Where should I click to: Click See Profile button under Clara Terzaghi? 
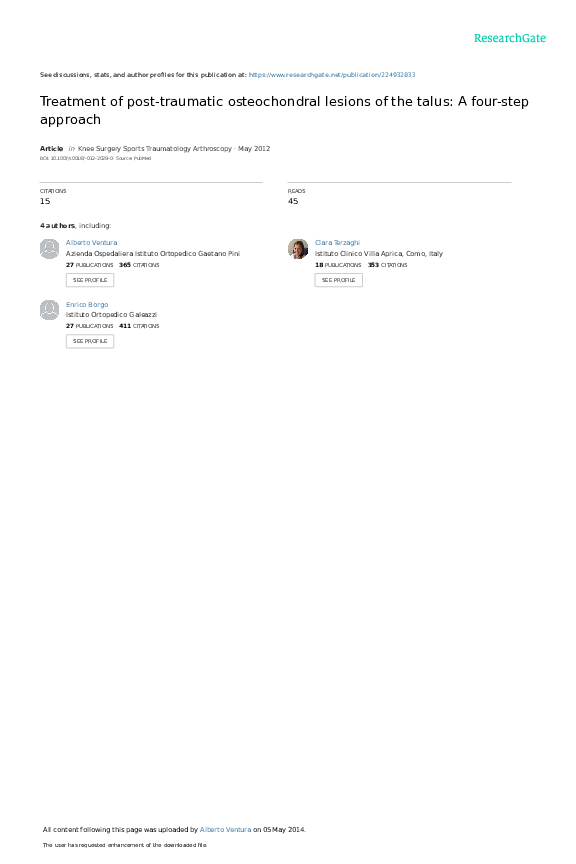click(338, 280)
